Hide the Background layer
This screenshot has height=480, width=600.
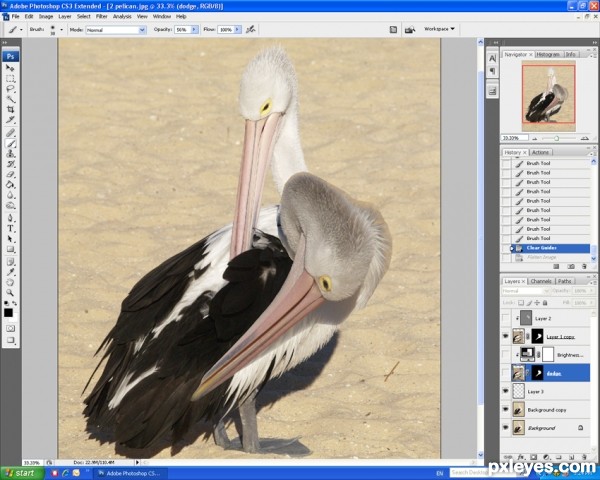506,428
